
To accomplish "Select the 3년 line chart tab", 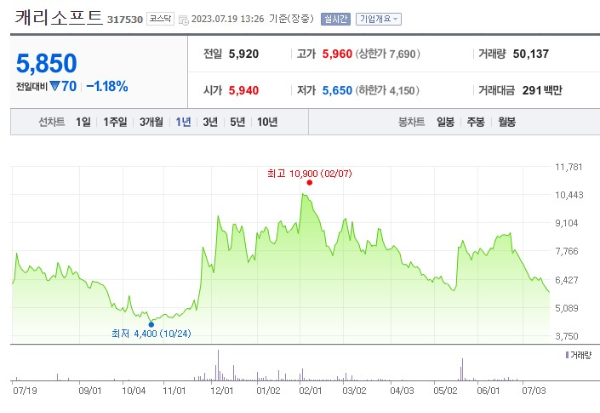I will click(x=210, y=122).
